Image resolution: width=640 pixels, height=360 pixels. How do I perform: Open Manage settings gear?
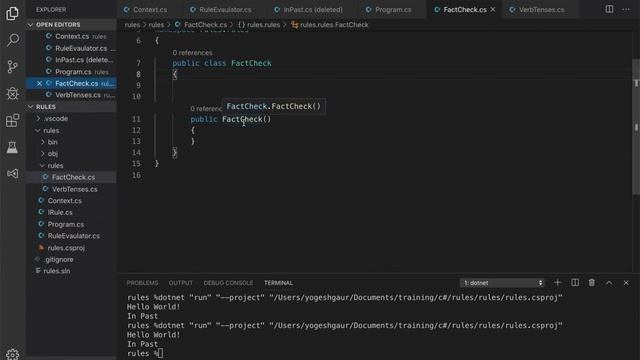click(x=12, y=354)
